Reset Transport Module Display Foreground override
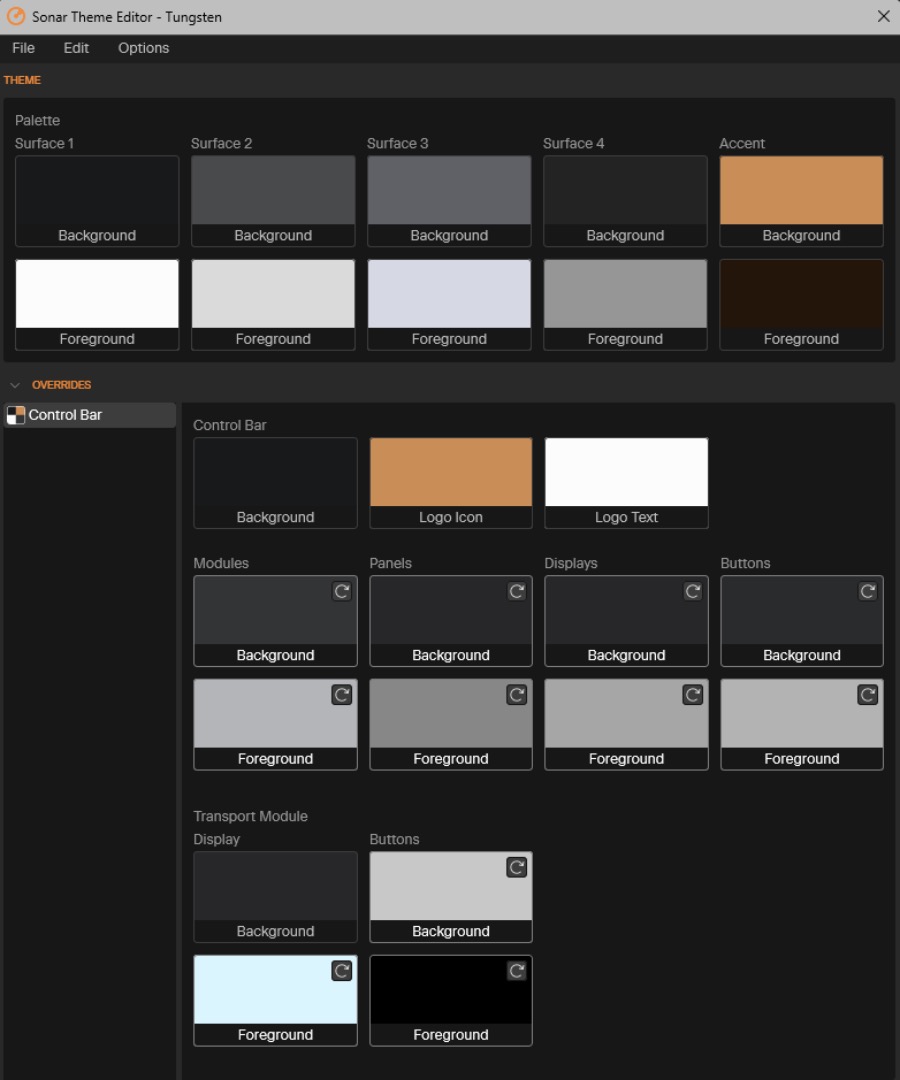The width and height of the screenshot is (900, 1080). tap(342, 970)
